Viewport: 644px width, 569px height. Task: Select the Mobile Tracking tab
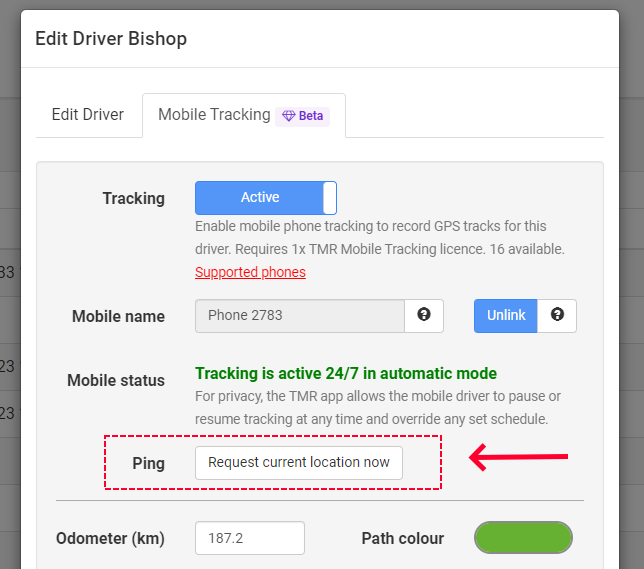point(244,115)
